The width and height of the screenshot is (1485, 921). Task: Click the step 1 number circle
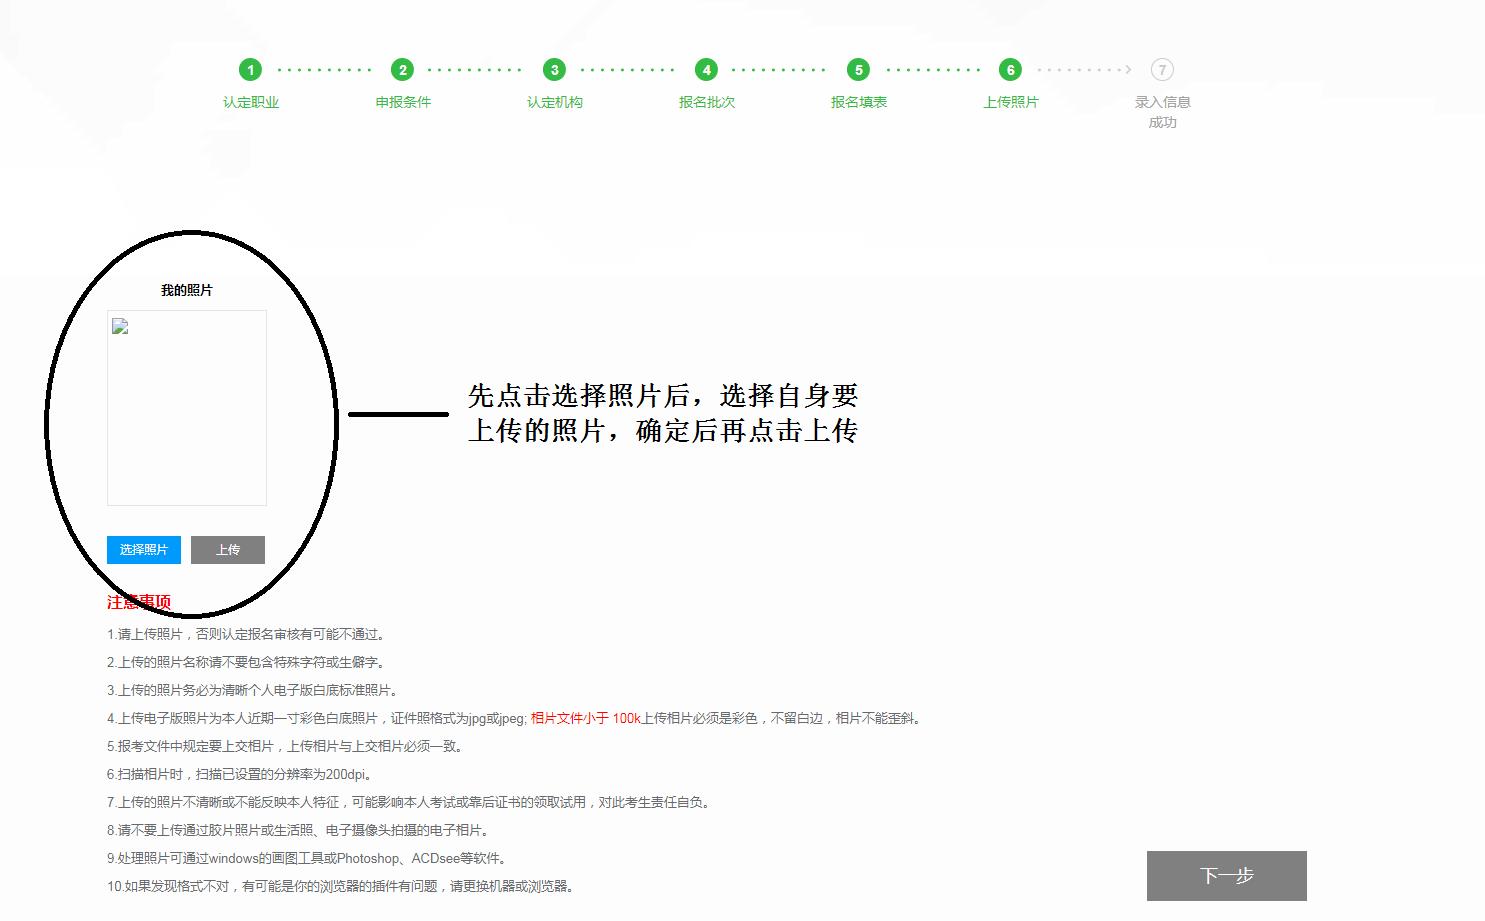tap(250, 70)
